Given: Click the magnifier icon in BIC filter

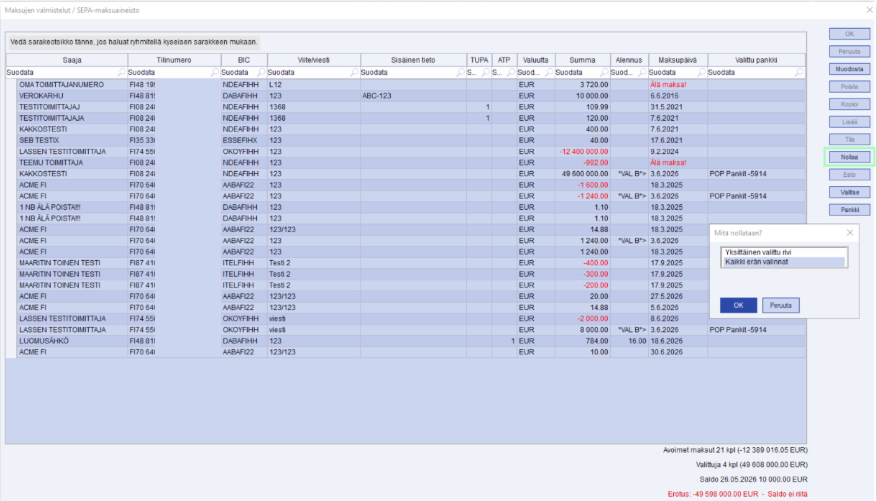Looking at the screenshot, I should pyautogui.click(x=261, y=73).
